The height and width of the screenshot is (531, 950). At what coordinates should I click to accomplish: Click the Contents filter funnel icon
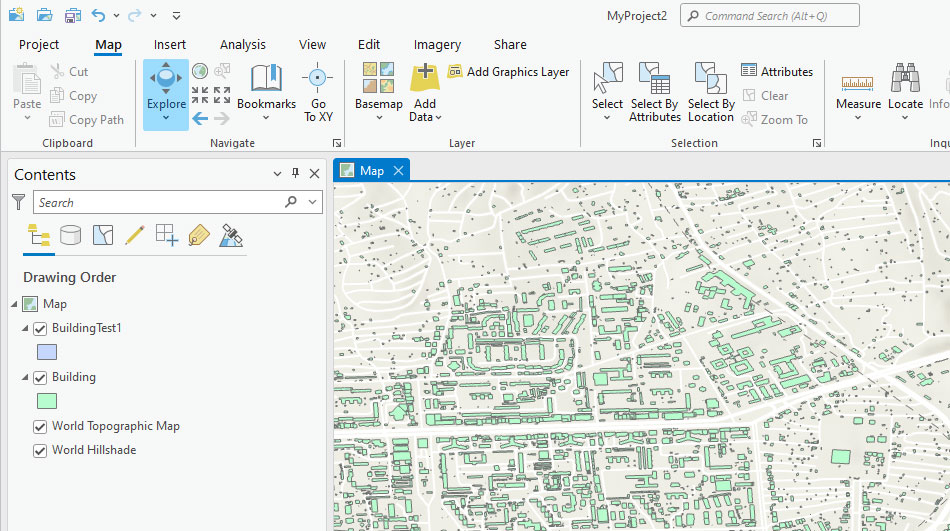tap(19, 202)
